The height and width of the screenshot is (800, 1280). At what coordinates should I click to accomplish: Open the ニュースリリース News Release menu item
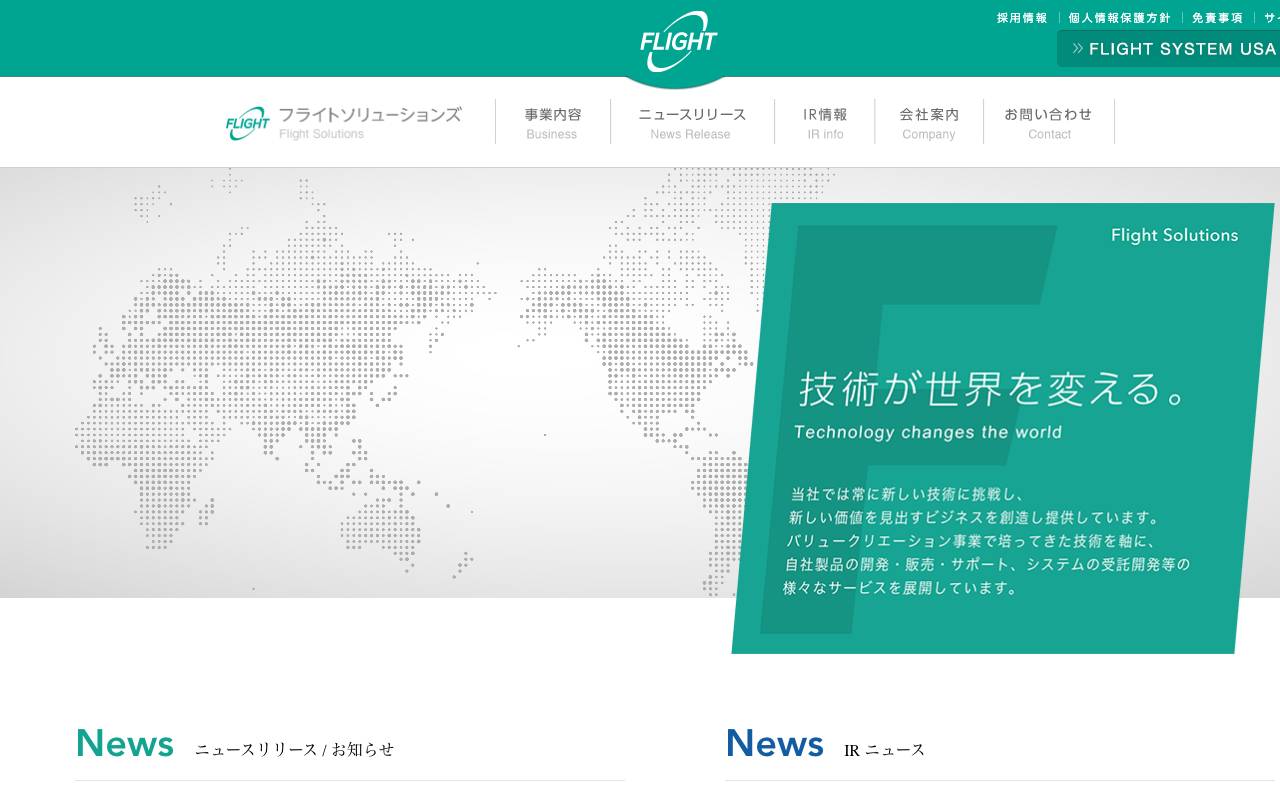692,122
